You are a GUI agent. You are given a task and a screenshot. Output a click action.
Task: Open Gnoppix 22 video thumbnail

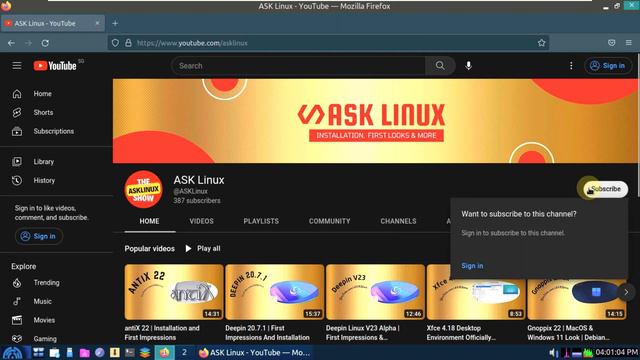576,299
